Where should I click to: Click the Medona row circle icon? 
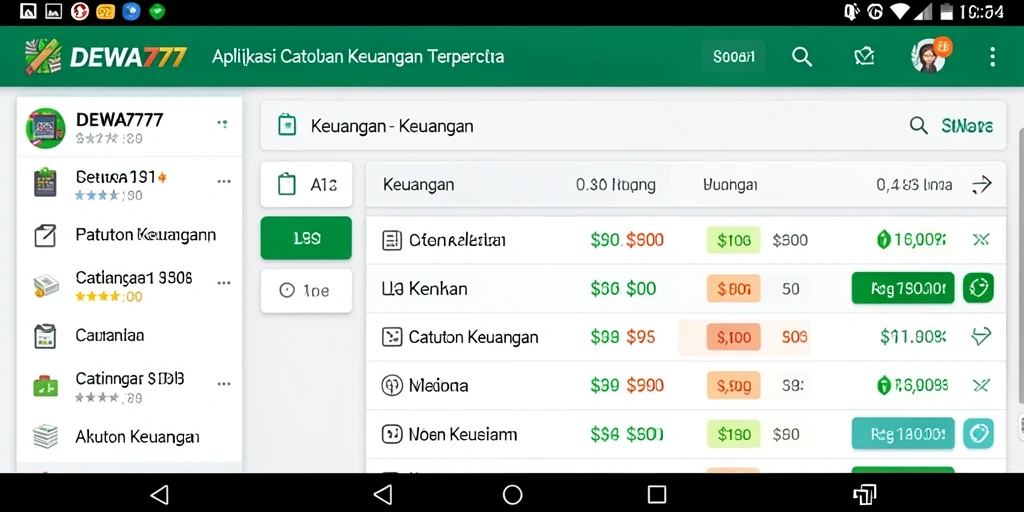(x=391, y=386)
